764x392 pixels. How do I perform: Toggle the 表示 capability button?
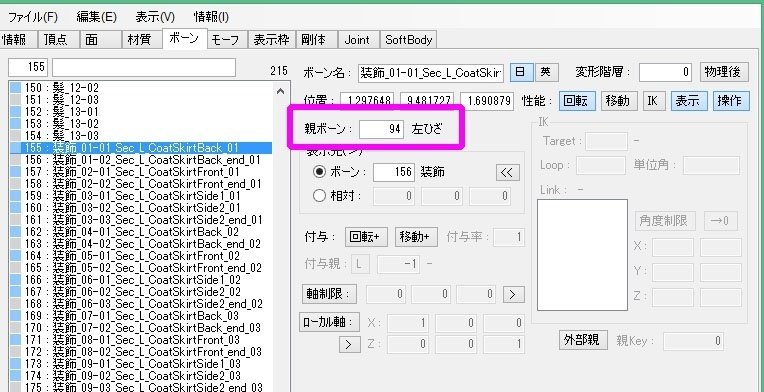click(688, 101)
